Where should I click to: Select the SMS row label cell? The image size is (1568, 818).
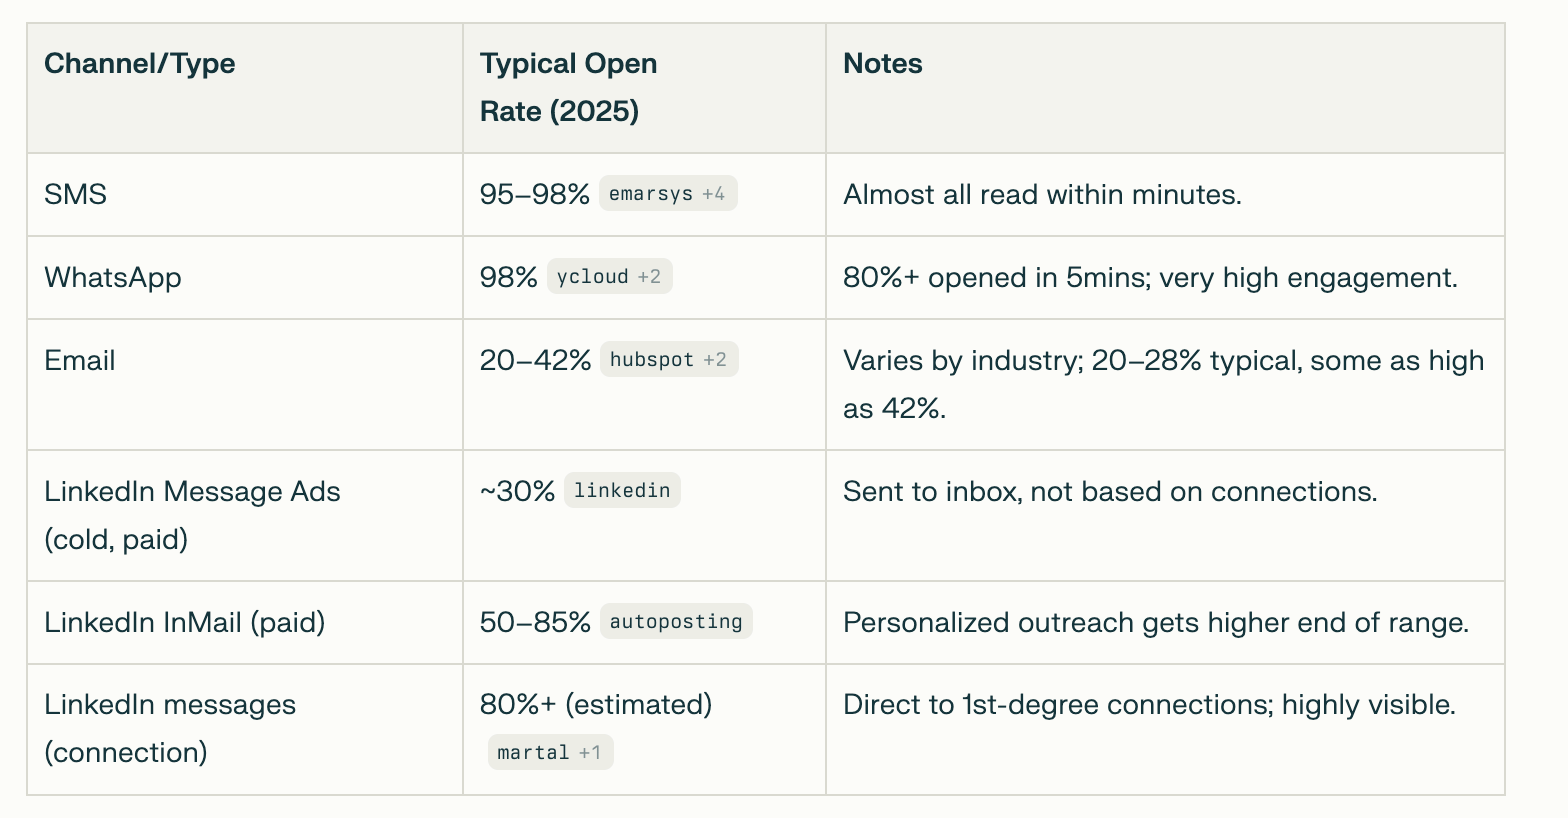(76, 194)
